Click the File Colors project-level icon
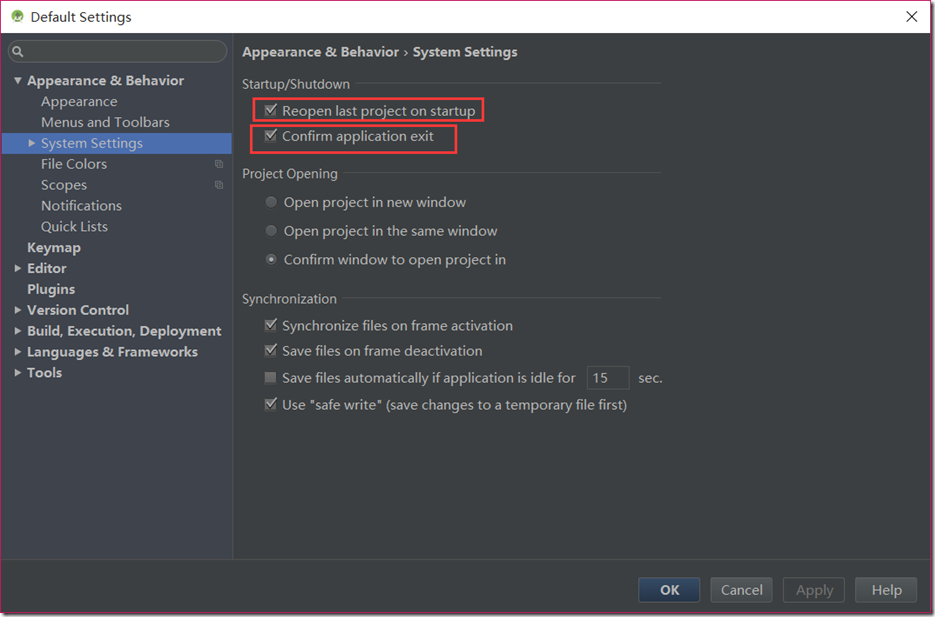This screenshot has height=617, width=935. (x=219, y=164)
